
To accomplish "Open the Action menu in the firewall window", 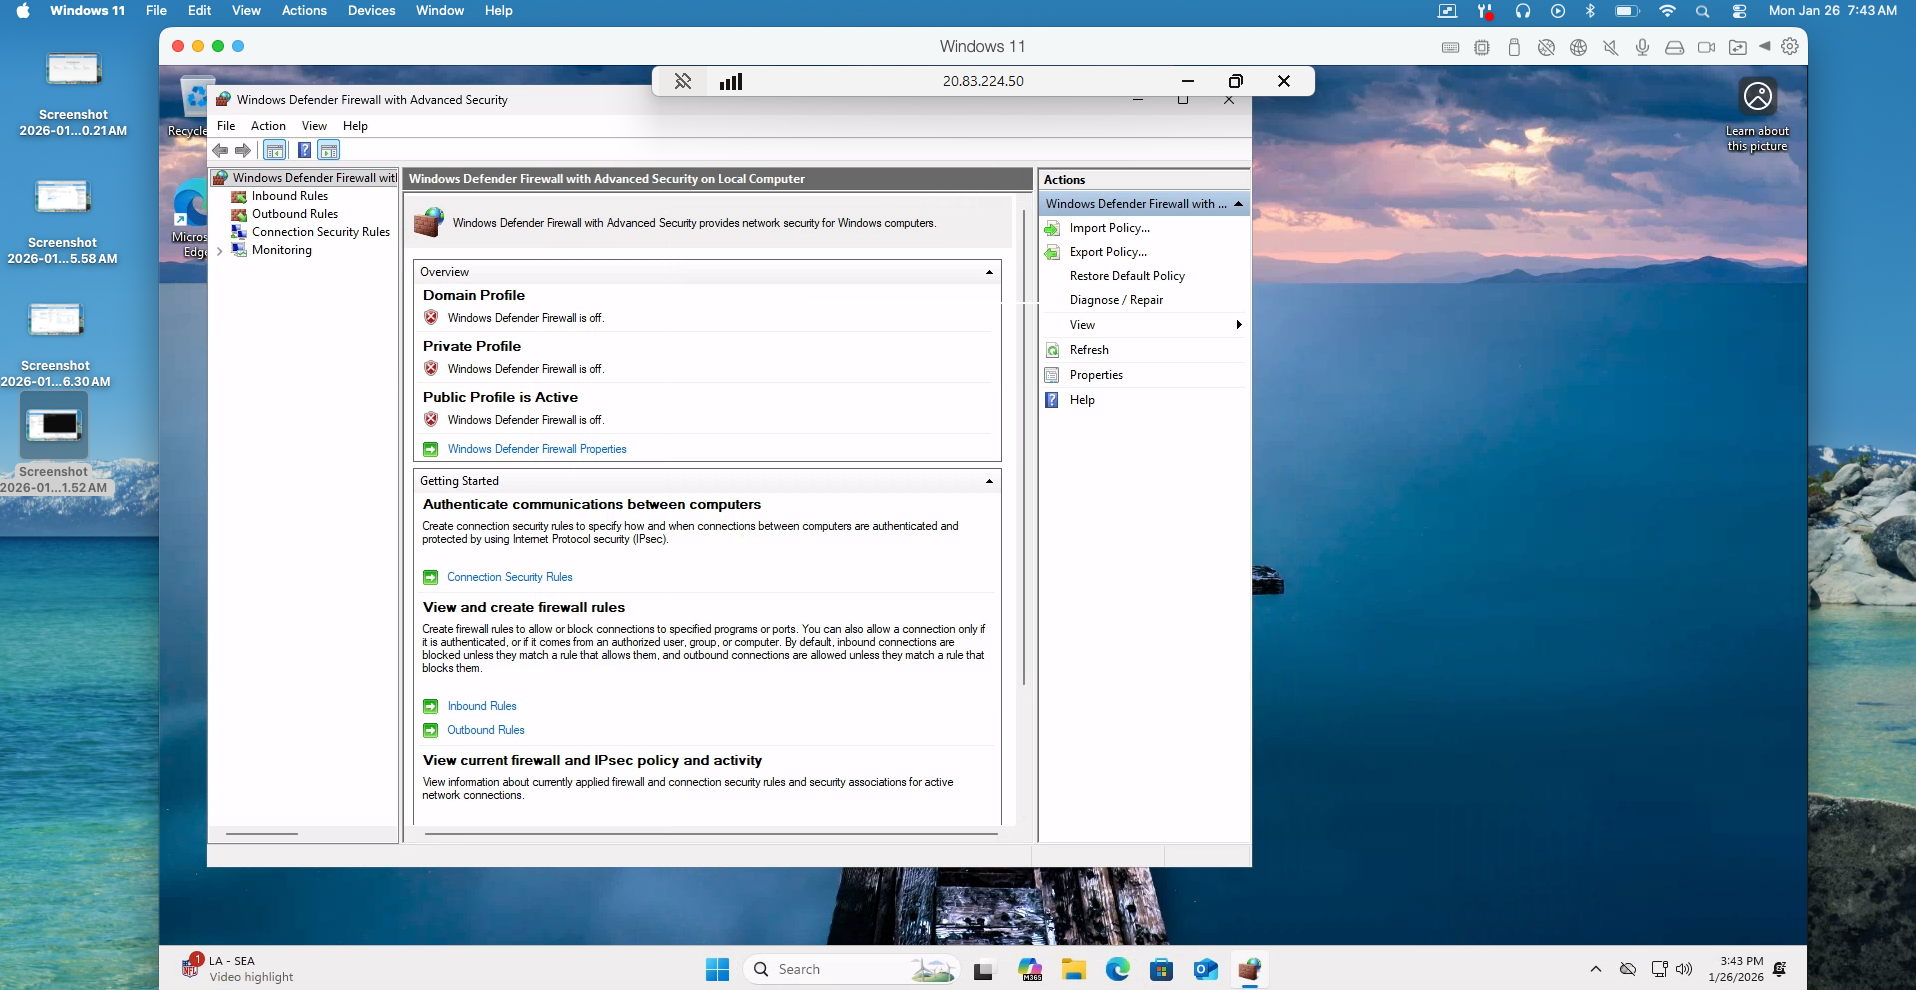I will (x=268, y=126).
